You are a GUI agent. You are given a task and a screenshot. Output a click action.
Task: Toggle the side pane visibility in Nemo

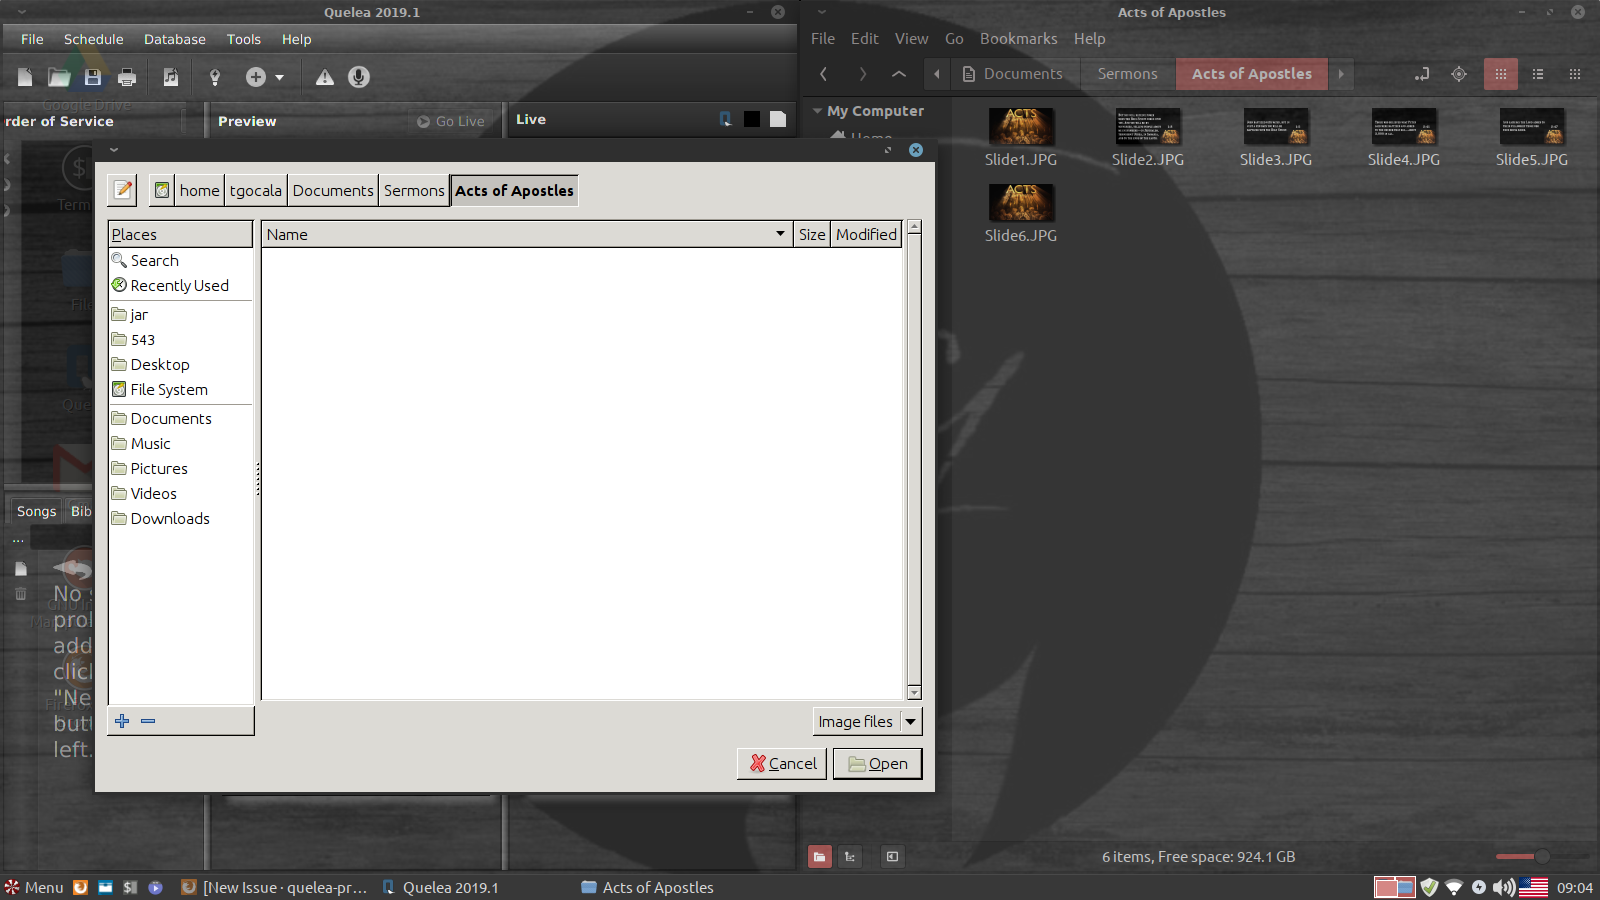pyautogui.click(x=891, y=857)
